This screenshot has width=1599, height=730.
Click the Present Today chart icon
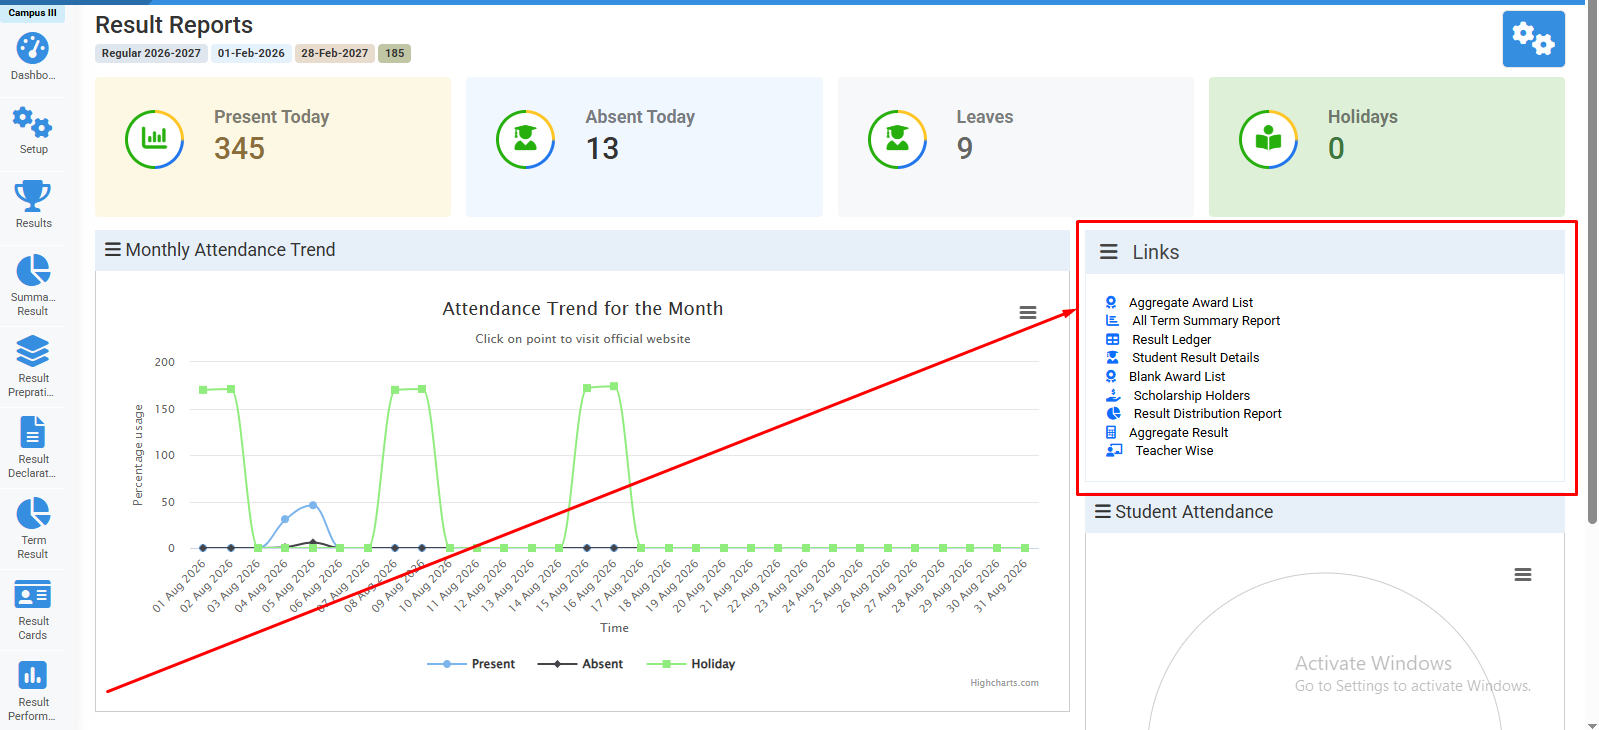pyautogui.click(x=154, y=139)
